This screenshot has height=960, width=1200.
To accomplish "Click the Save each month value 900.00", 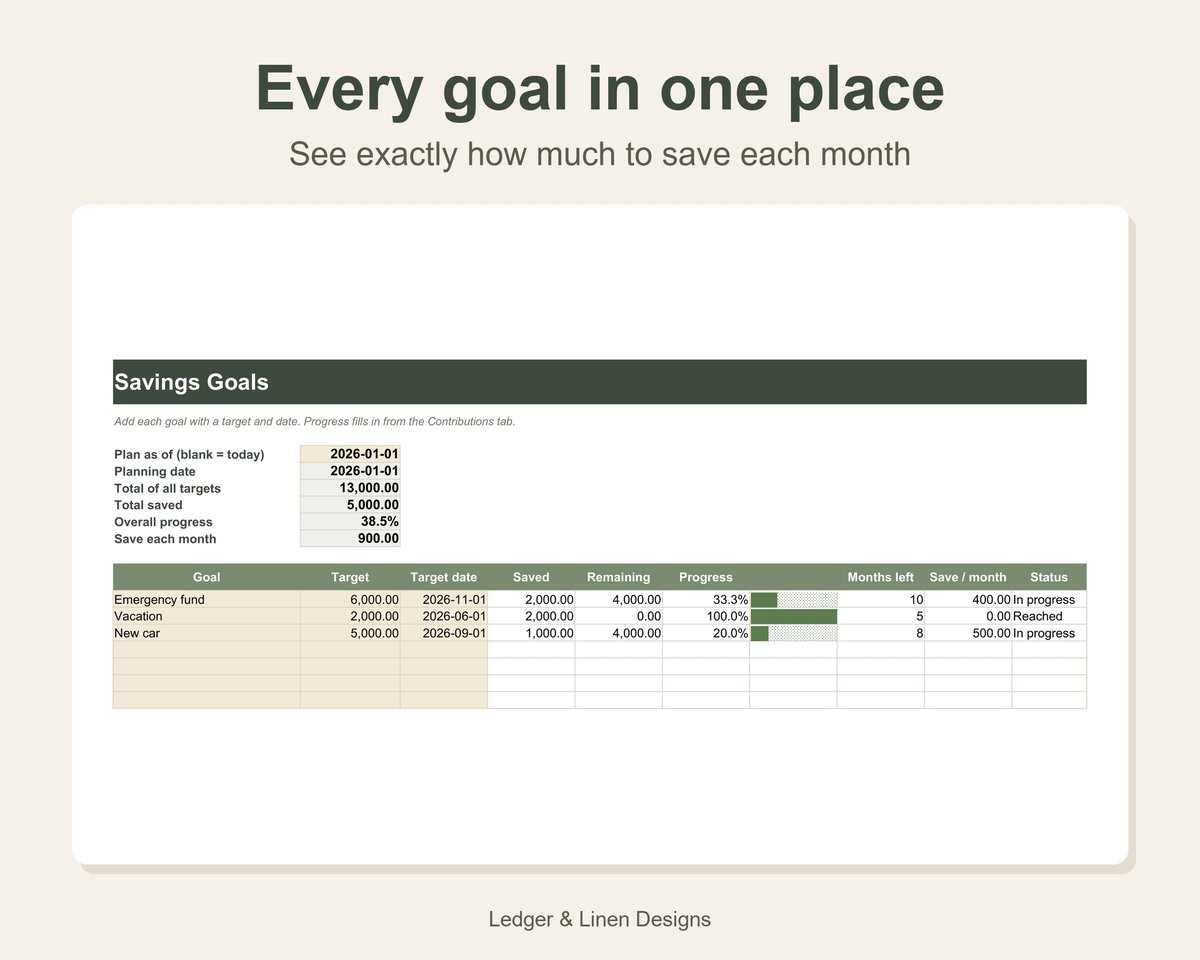I will click(x=350, y=539).
